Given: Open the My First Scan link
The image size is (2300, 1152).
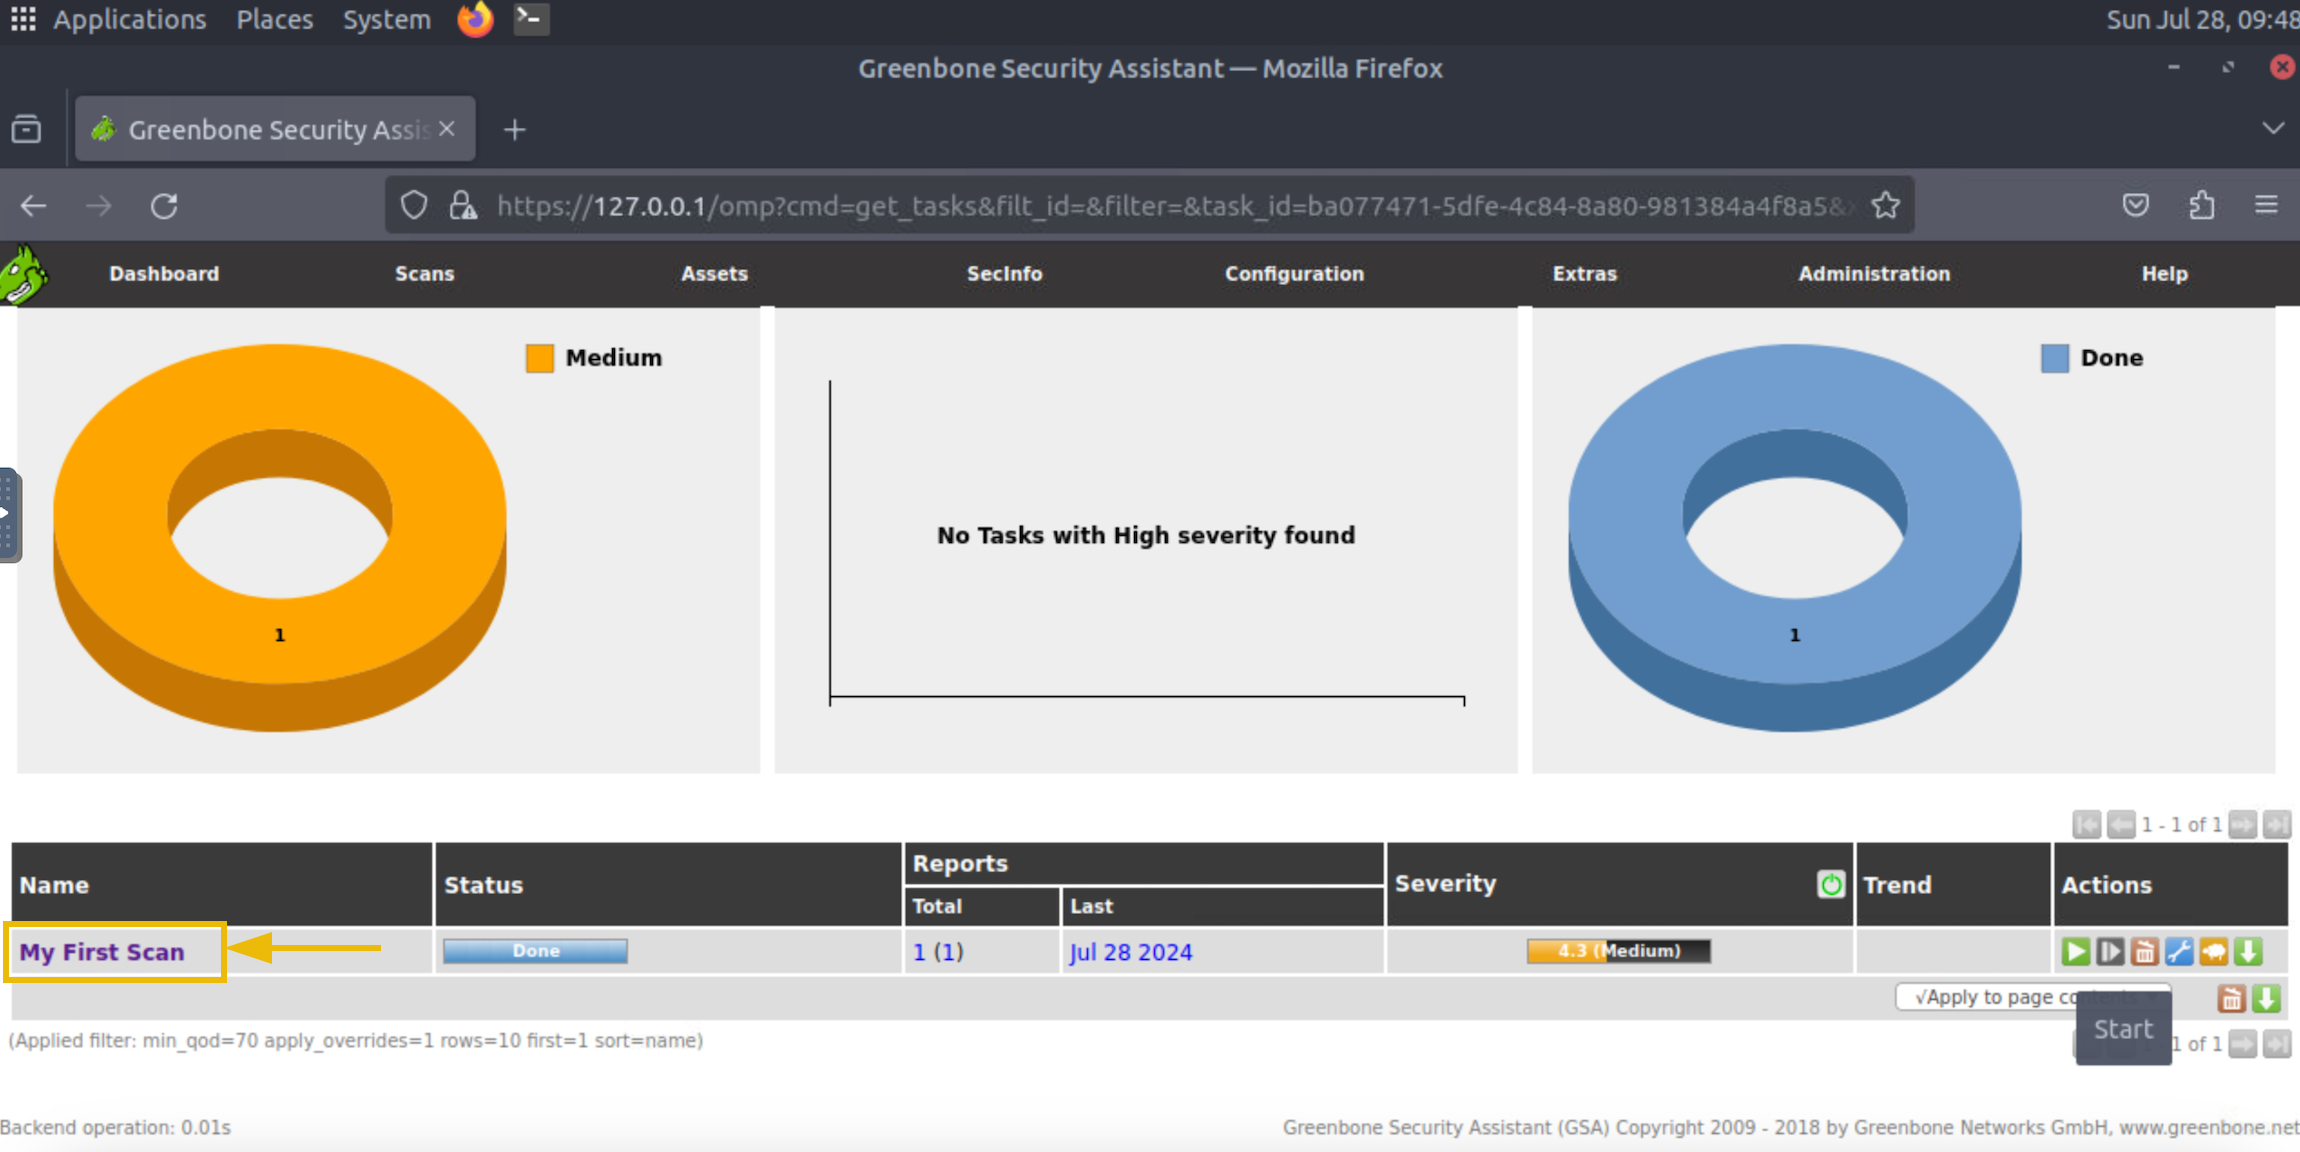Looking at the screenshot, I should tap(102, 952).
